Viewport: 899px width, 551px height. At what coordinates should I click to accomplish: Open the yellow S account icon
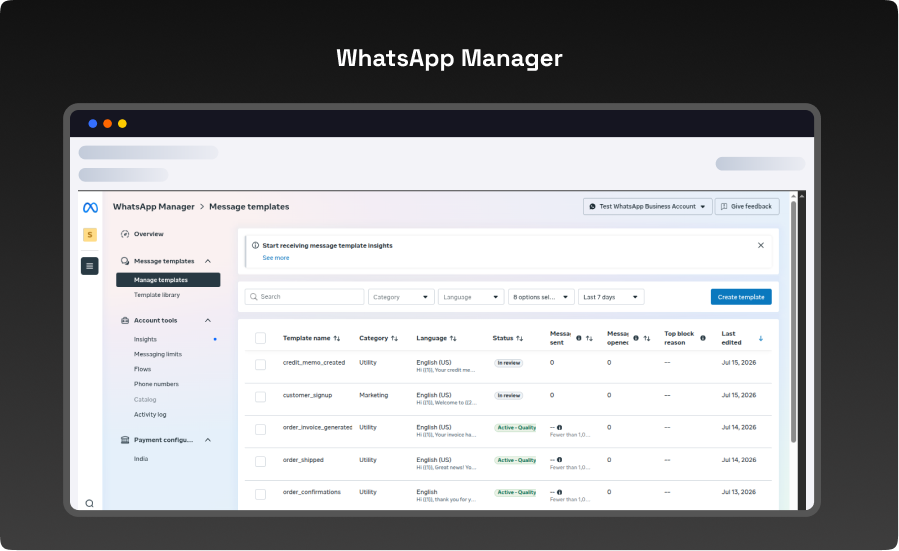pos(89,235)
